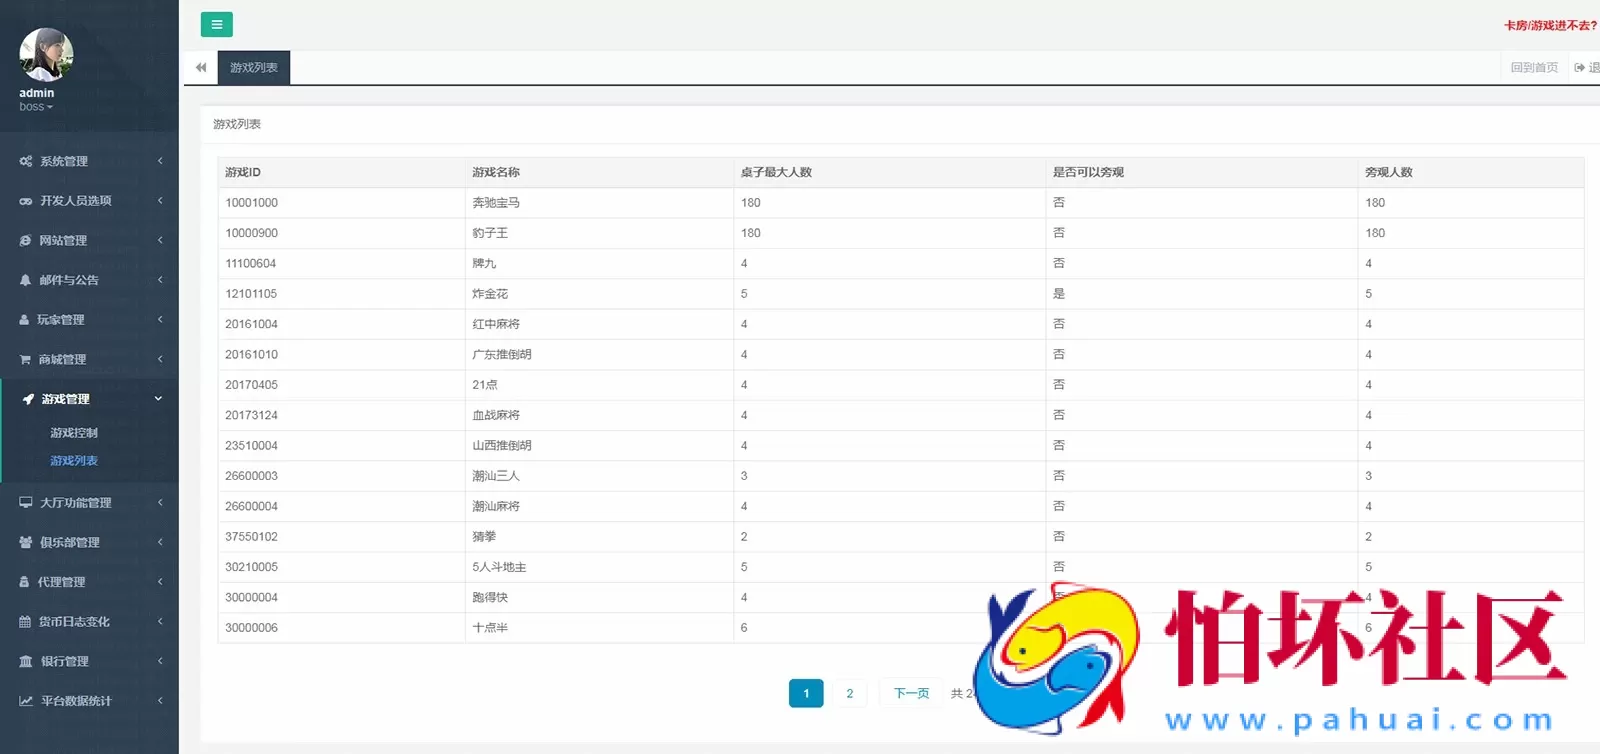This screenshot has width=1600, height=754.
Task: Click game ID 11100604 cell
Action: click(341, 264)
